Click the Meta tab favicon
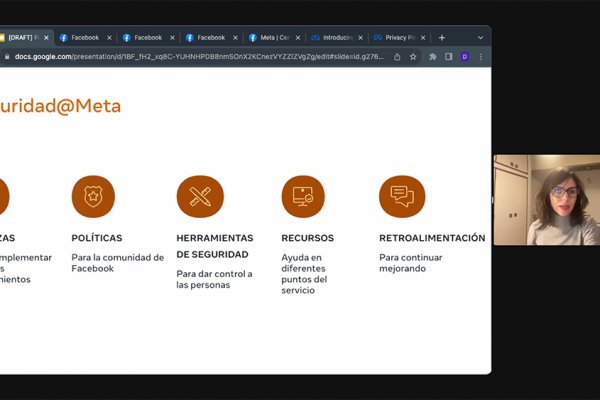 click(x=253, y=38)
